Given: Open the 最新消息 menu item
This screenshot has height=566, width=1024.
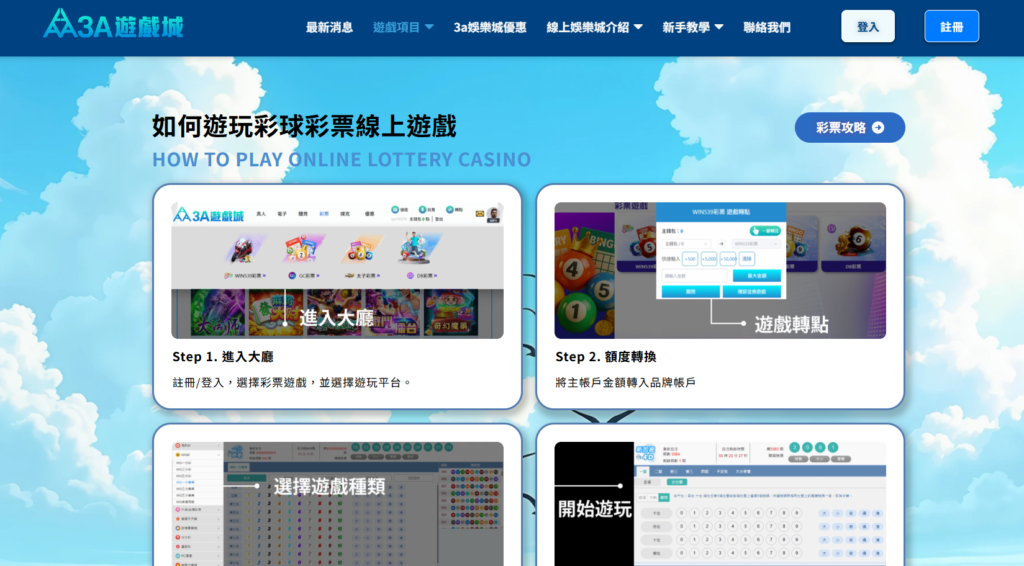Looking at the screenshot, I should click(329, 27).
